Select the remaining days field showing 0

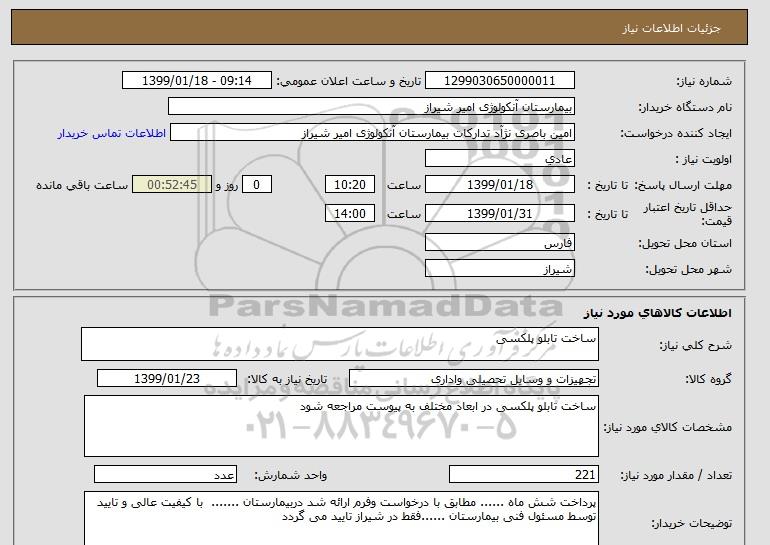(x=256, y=185)
